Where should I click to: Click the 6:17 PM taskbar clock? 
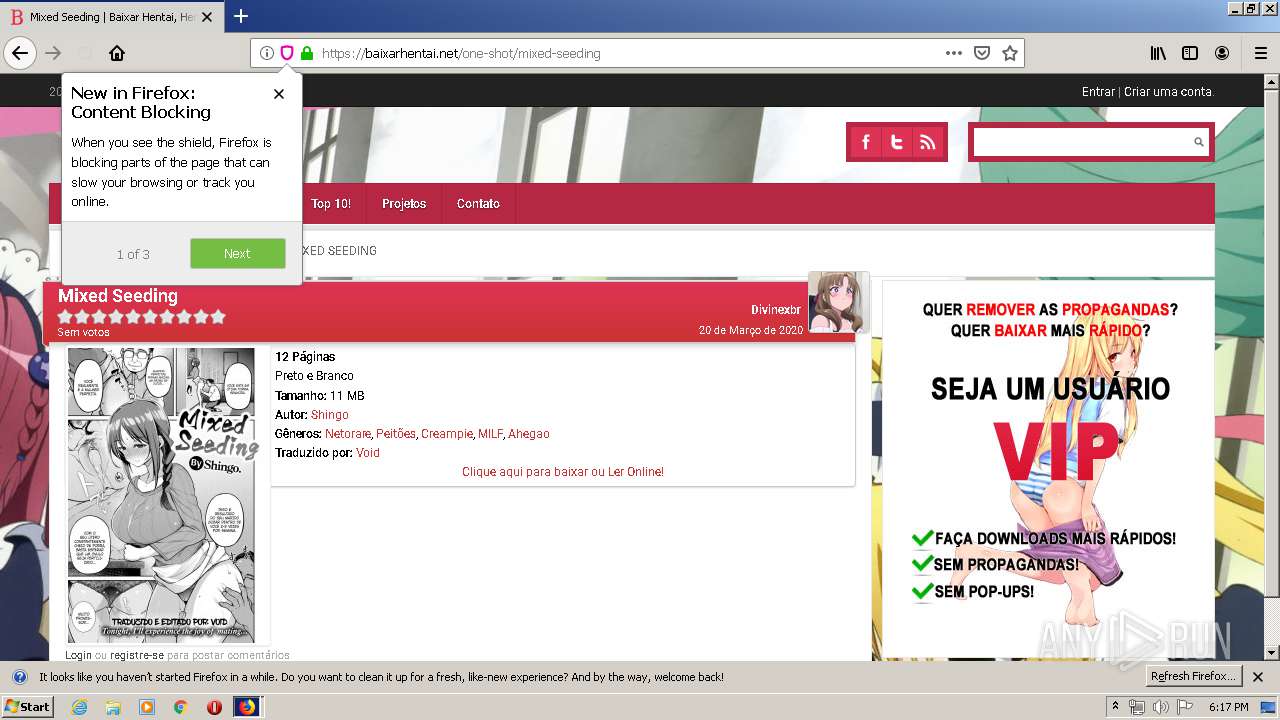coord(1228,707)
